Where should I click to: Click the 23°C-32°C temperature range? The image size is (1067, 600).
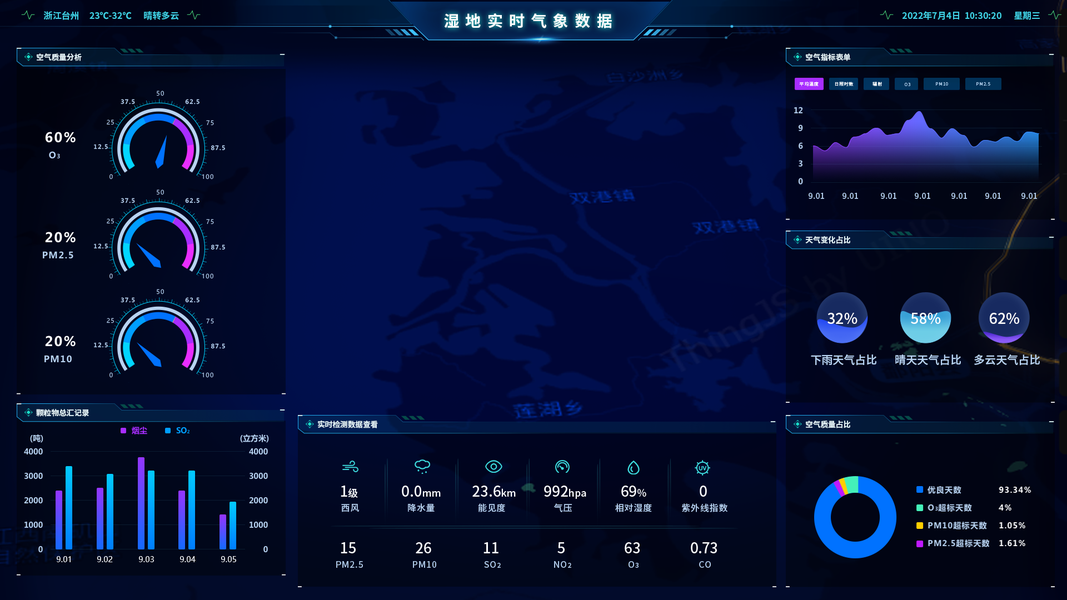pyautogui.click(x=110, y=15)
